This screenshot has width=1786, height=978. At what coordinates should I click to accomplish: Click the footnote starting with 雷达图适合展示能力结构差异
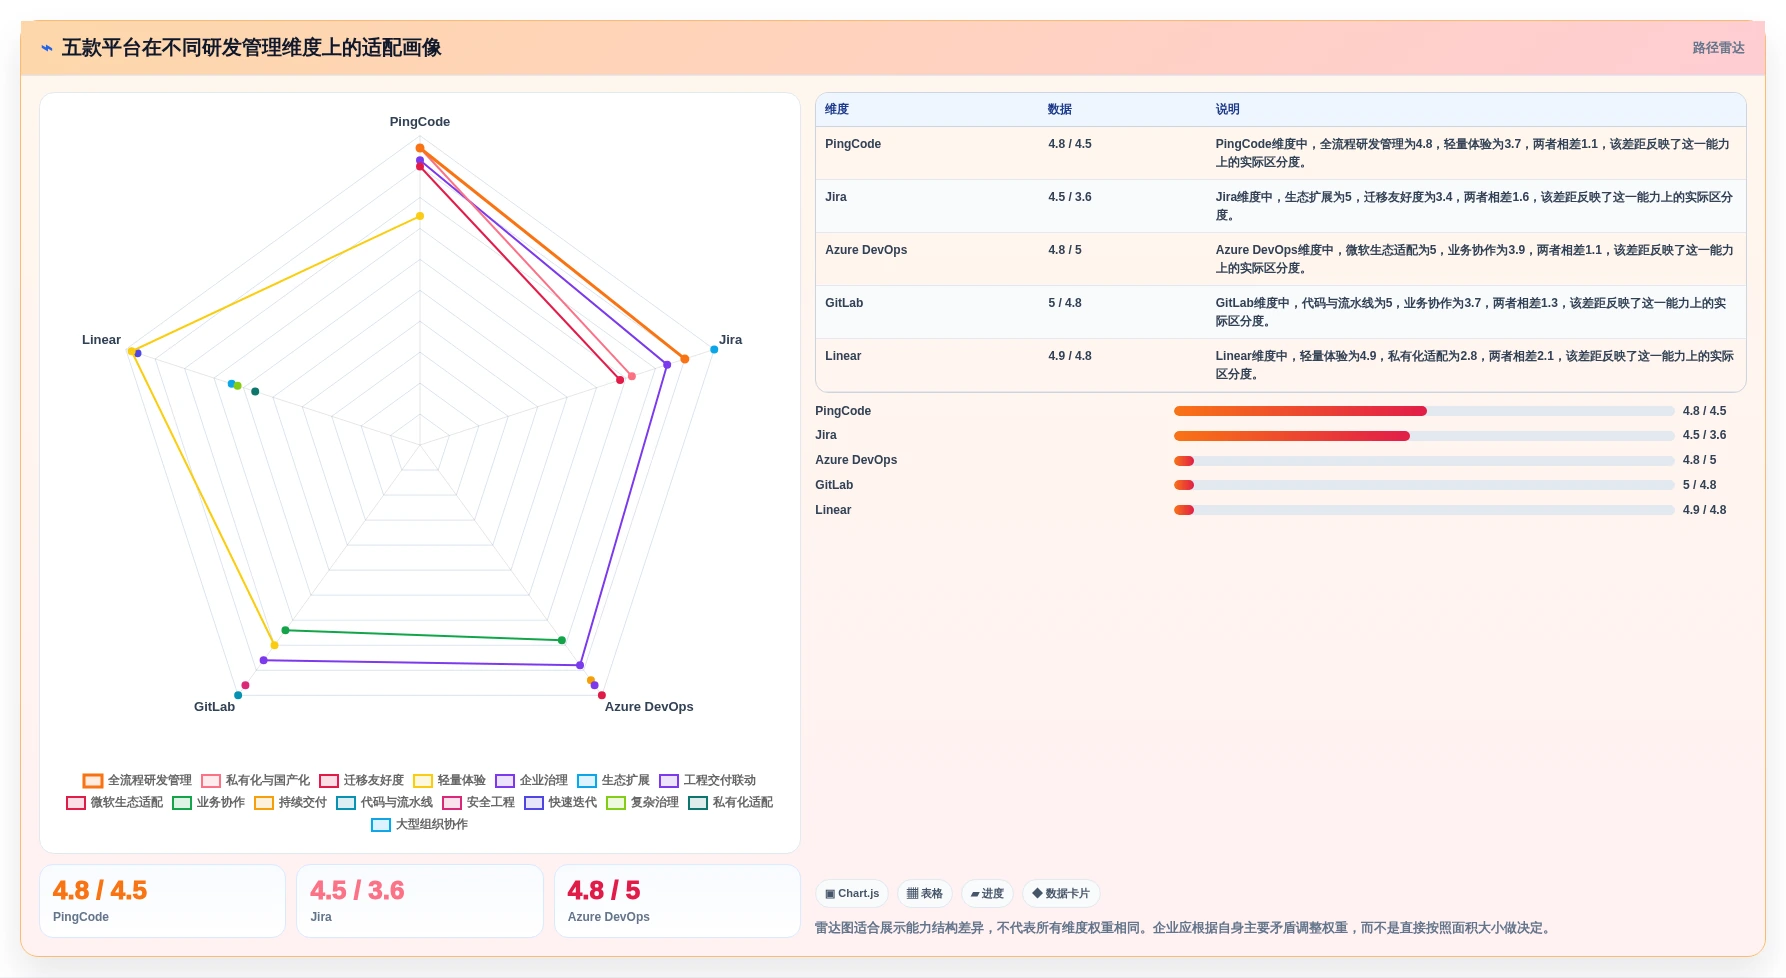[x=1185, y=928]
